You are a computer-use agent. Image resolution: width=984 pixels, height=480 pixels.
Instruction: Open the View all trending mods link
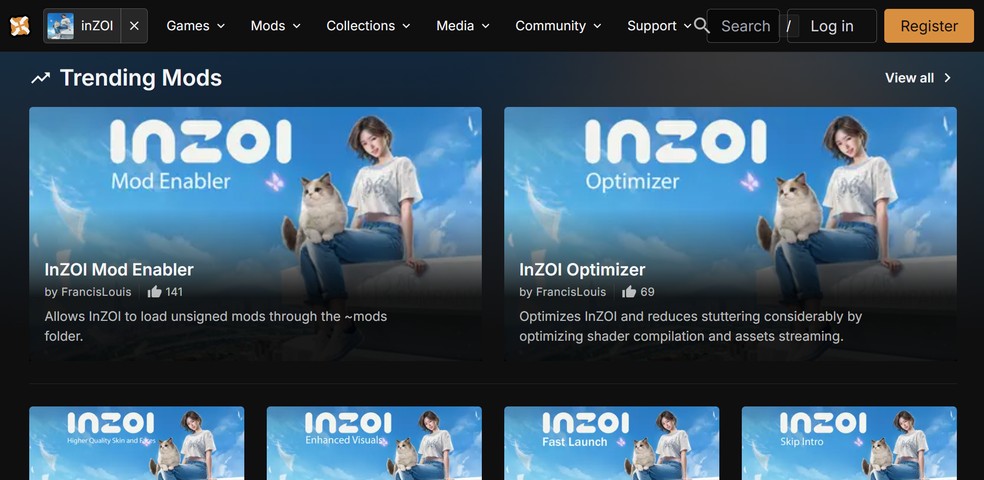click(918, 78)
